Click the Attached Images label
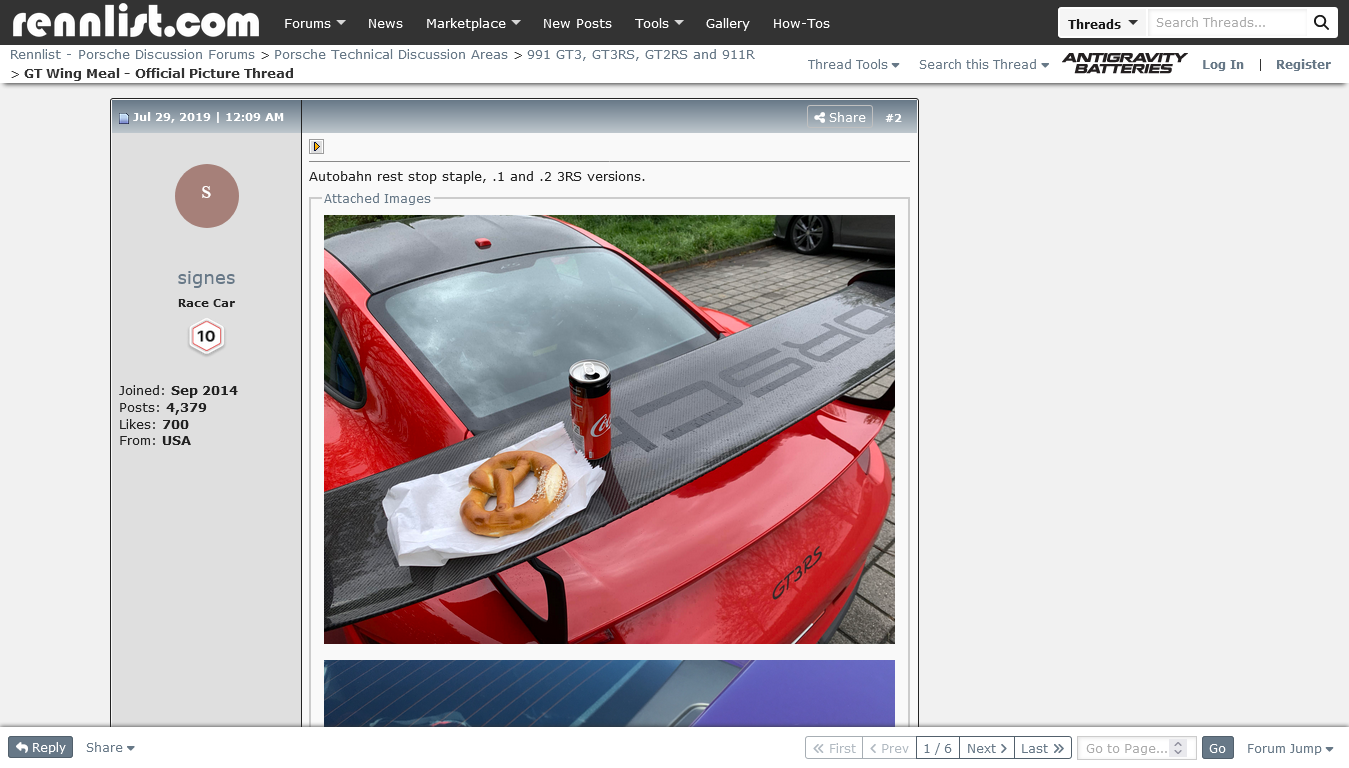This screenshot has width=1349, height=768. tap(377, 199)
